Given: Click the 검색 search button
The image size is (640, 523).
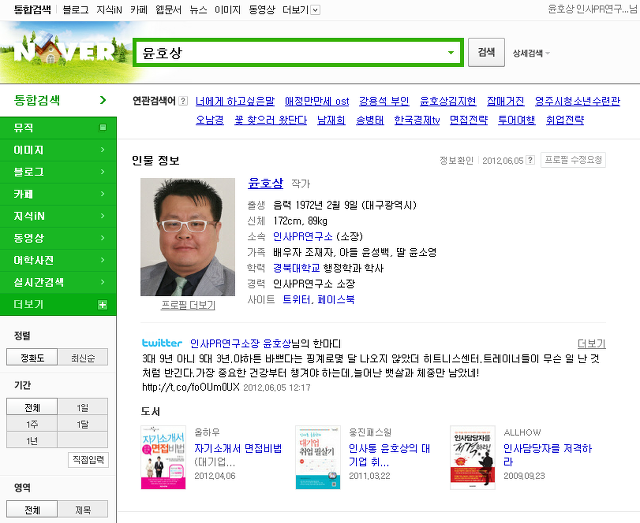Looking at the screenshot, I should point(486,52).
